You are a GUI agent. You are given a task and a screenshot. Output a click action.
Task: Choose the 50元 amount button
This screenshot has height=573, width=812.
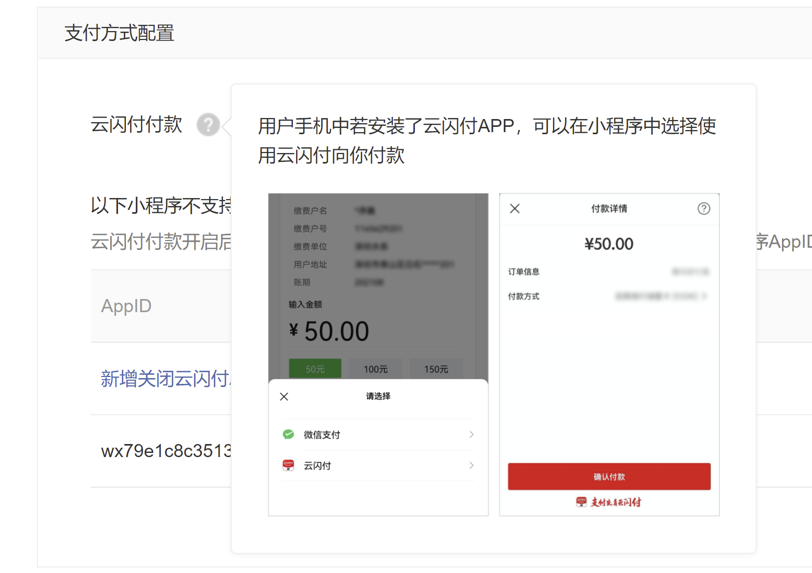click(x=315, y=369)
